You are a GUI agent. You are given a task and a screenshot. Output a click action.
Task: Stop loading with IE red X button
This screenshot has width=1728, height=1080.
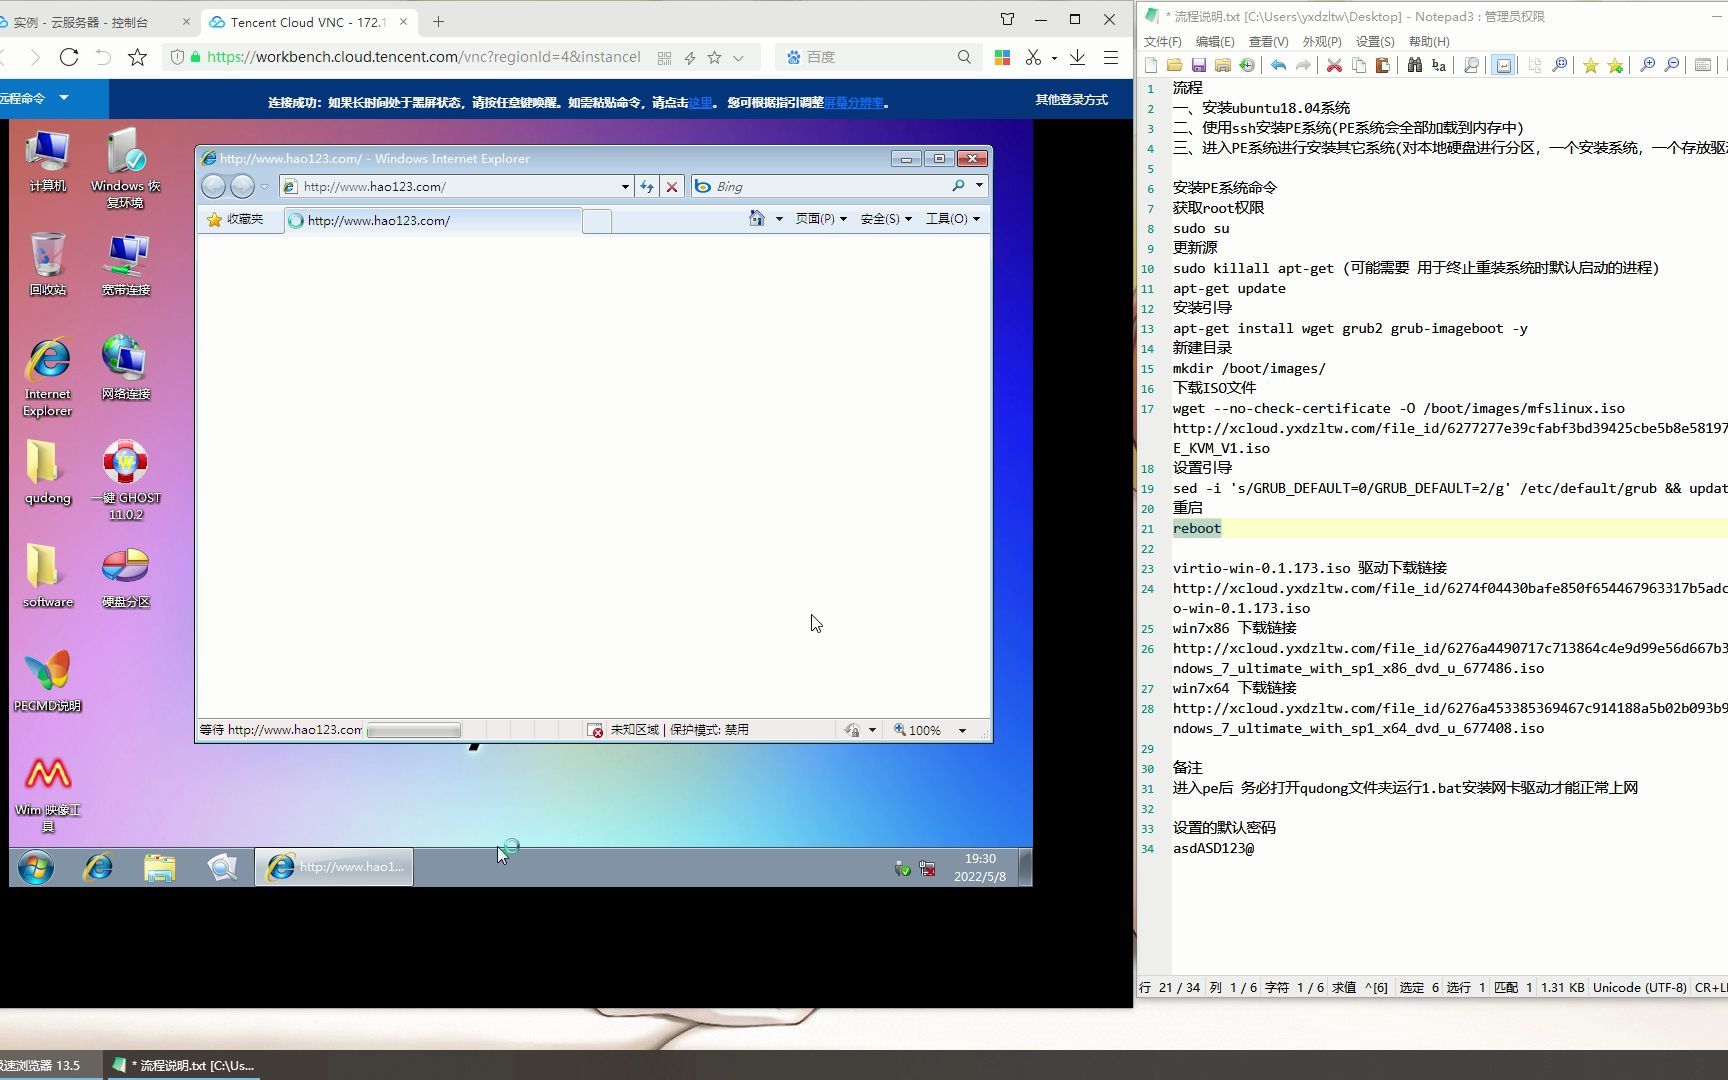click(x=672, y=186)
